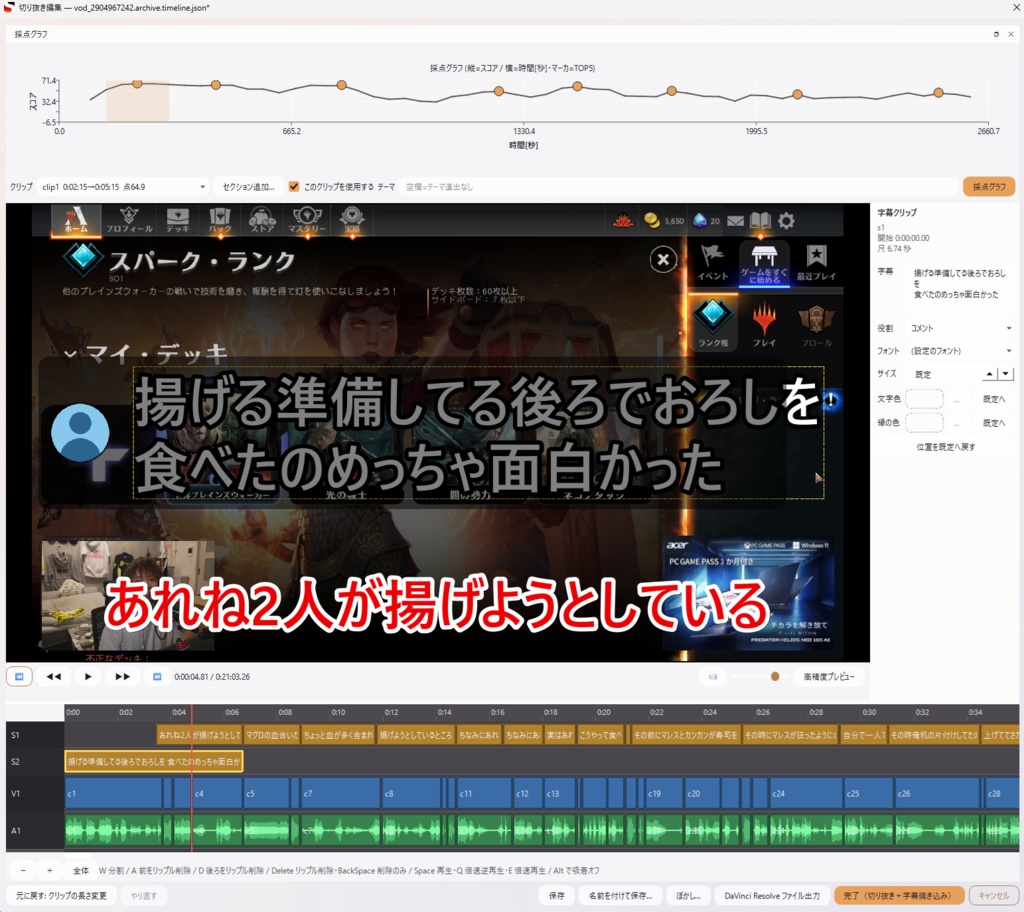Click the webcam overlay thumbnail in preview
The height and width of the screenshot is (912, 1024).
[x=128, y=594]
